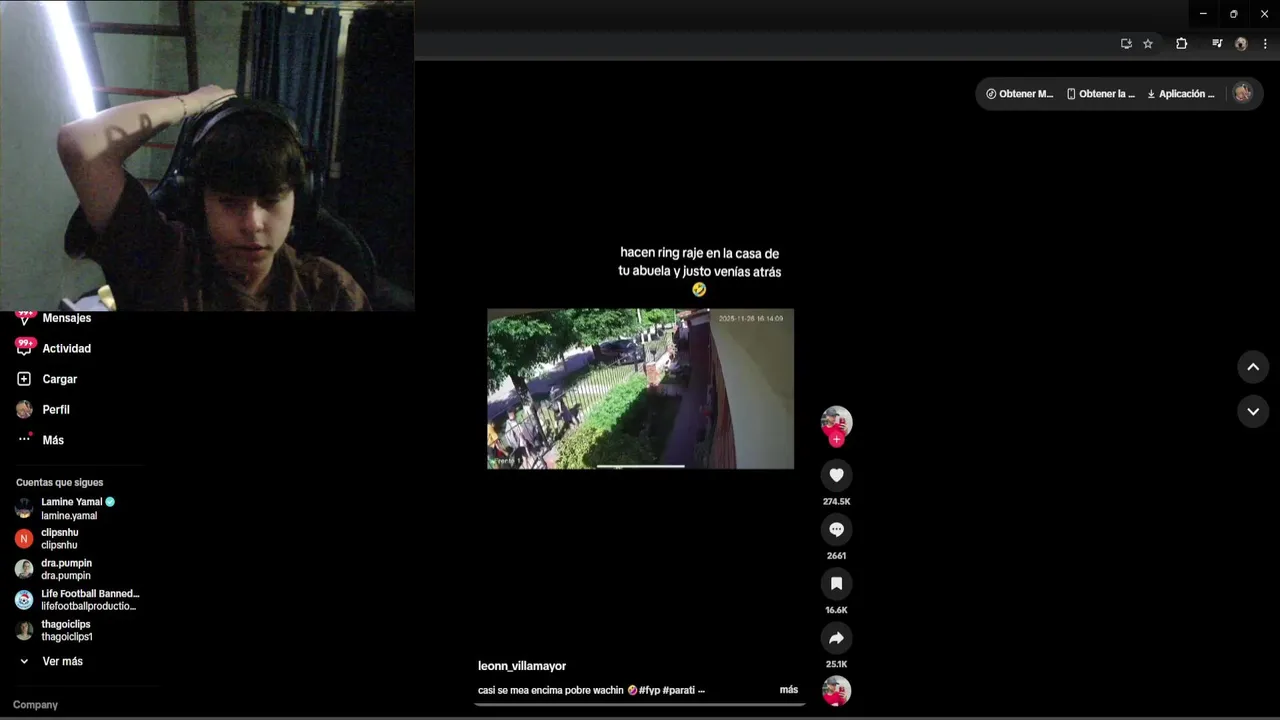
Task: Click dra.pumpin avatar thumbnail
Action: point(24,569)
